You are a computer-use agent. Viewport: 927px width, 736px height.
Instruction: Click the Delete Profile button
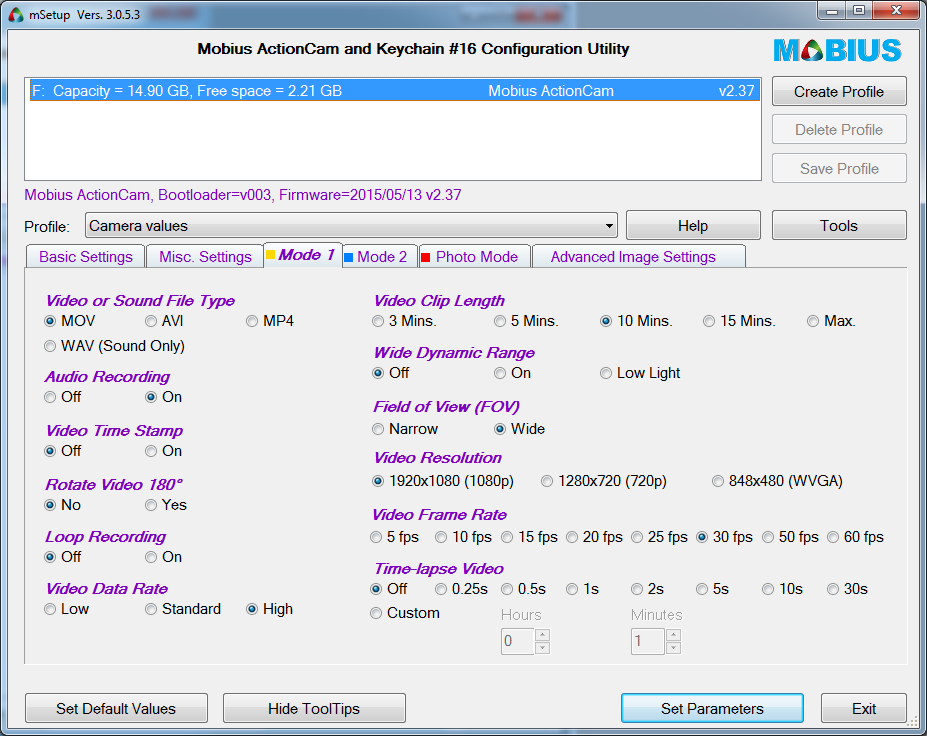pyautogui.click(x=838, y=129)
